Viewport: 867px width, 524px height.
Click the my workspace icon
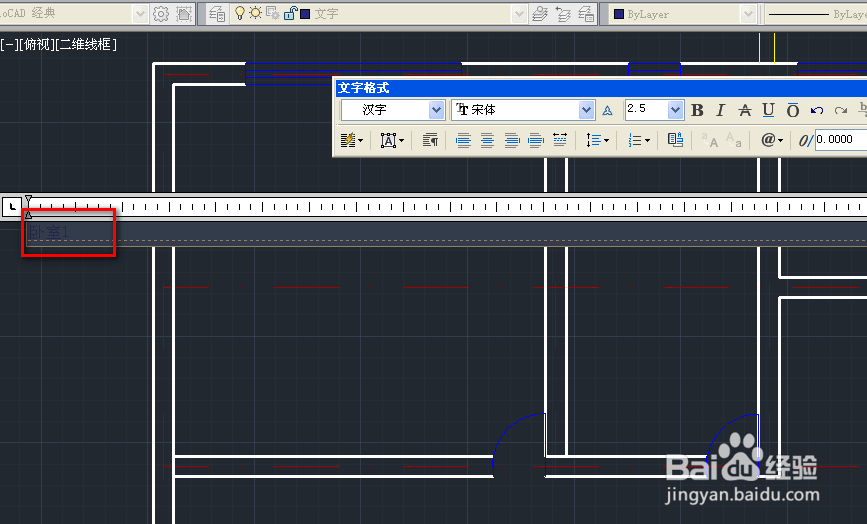tap(184, 14)
